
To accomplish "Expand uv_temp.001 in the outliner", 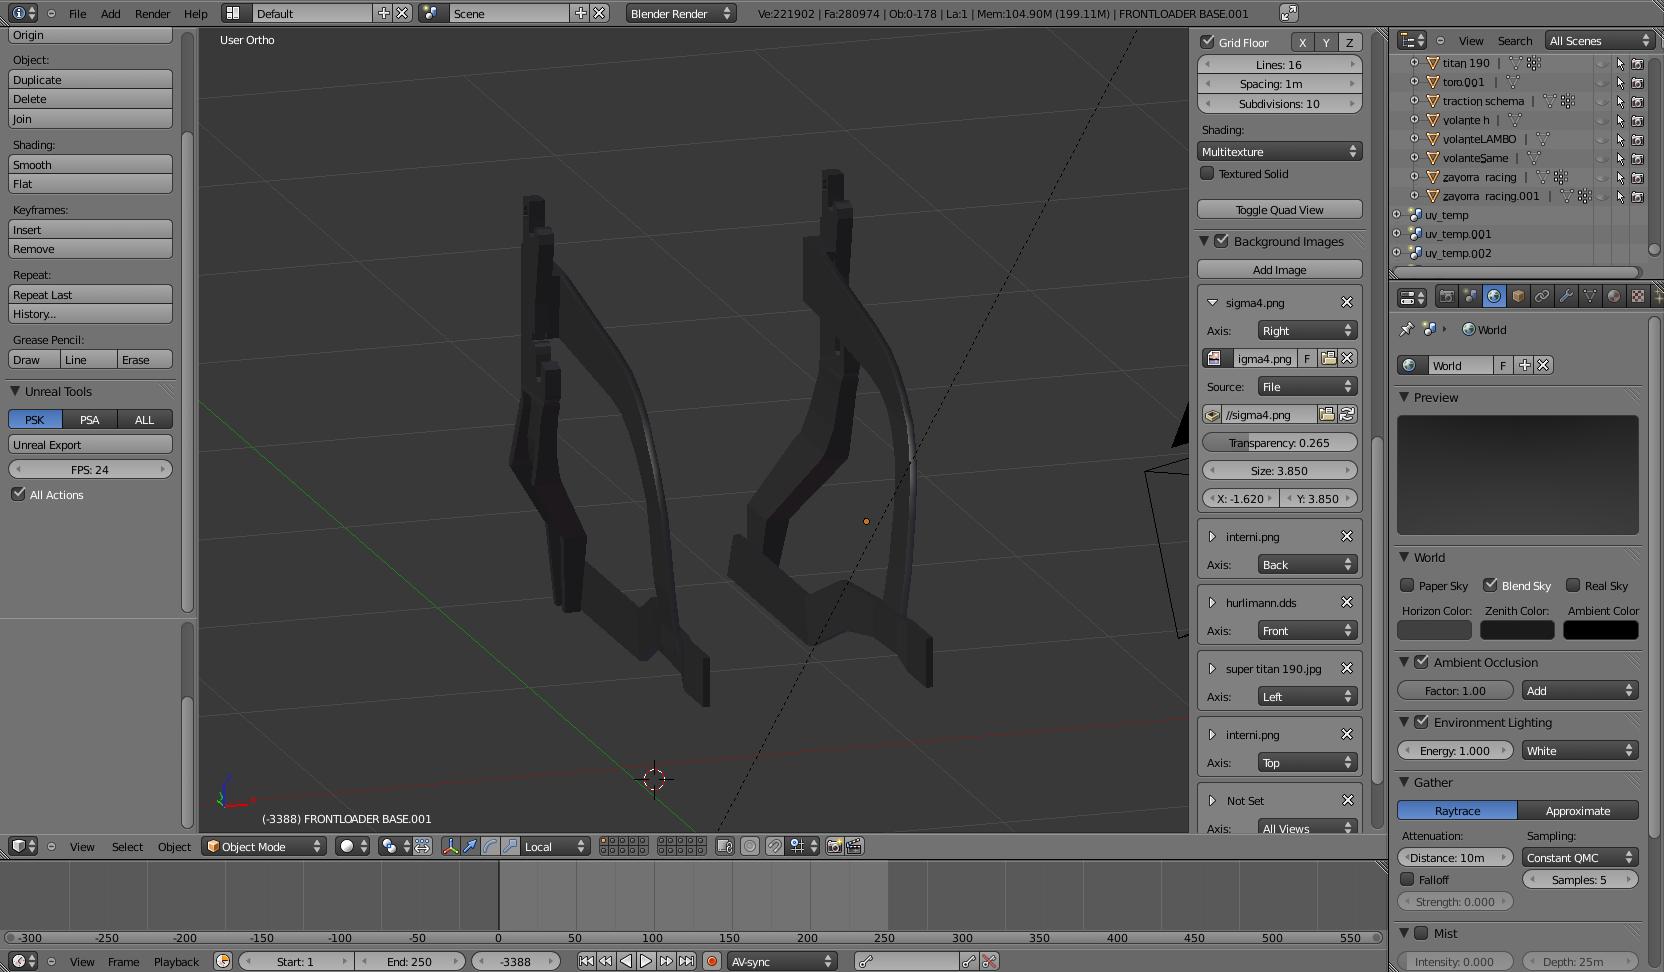I will [1397, 234].
